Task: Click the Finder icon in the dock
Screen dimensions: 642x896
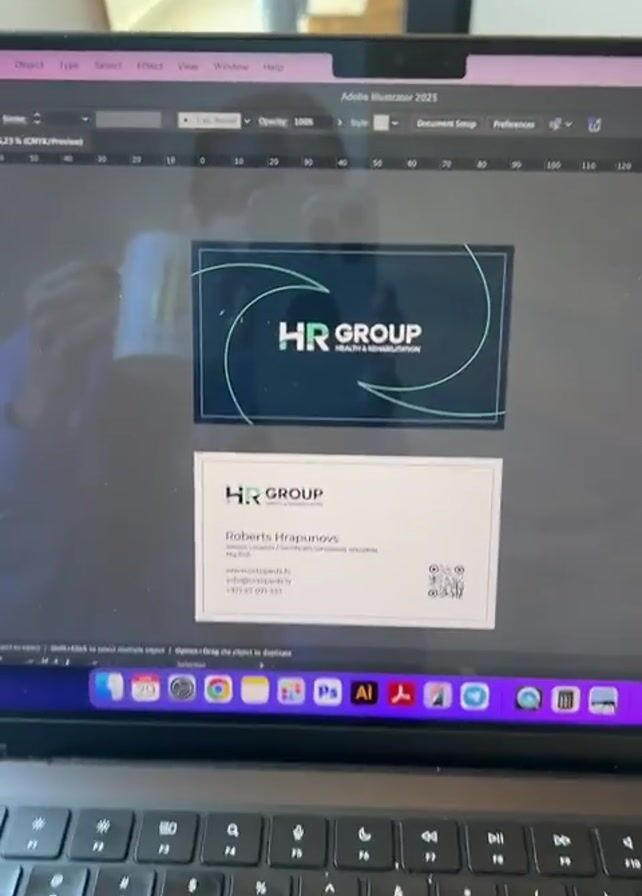Action: tap(110, 686)
